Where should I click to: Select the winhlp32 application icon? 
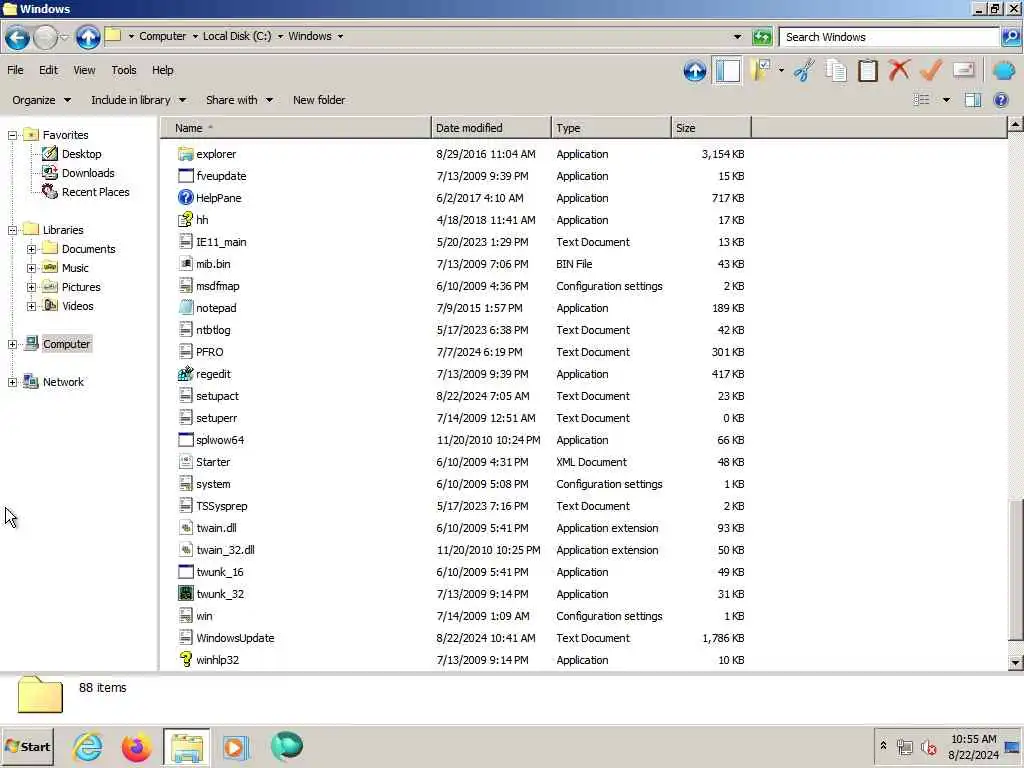click(185, 660)
